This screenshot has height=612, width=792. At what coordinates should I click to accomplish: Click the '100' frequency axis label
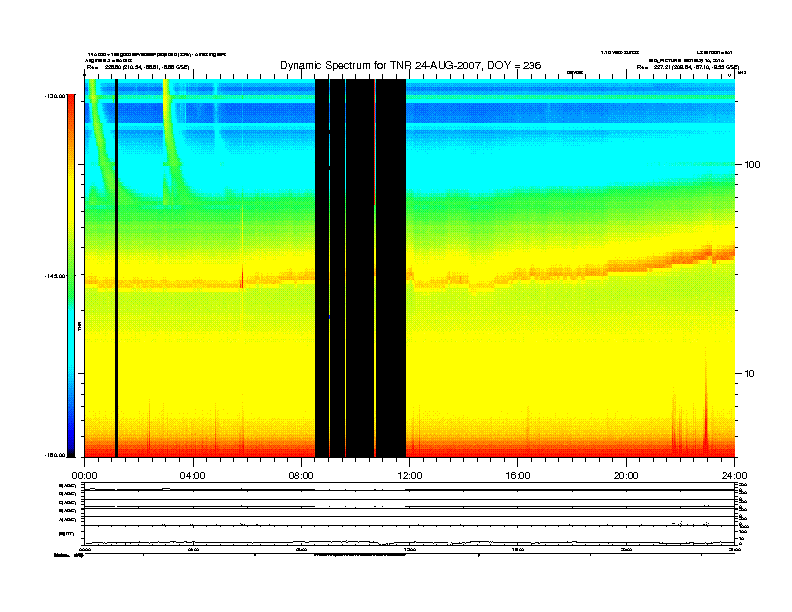(x=752, y=165)
